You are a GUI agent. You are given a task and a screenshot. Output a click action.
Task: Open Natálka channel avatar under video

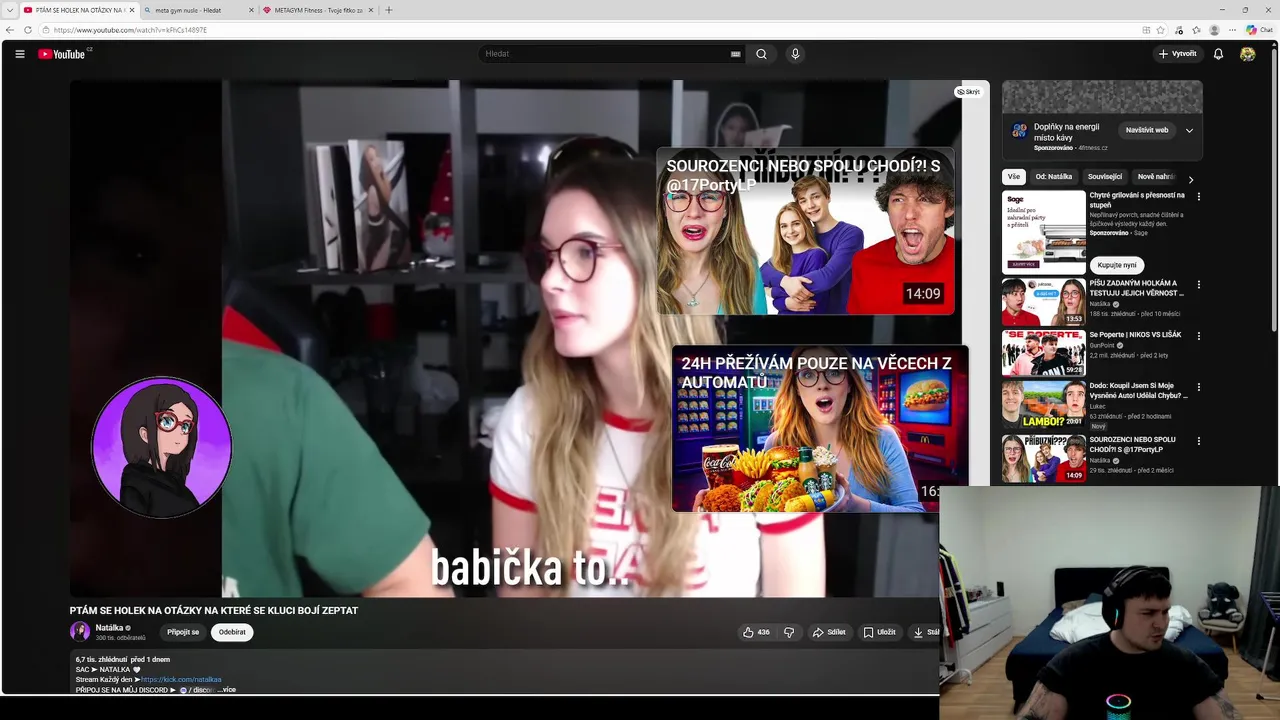[x=80, y=632]
